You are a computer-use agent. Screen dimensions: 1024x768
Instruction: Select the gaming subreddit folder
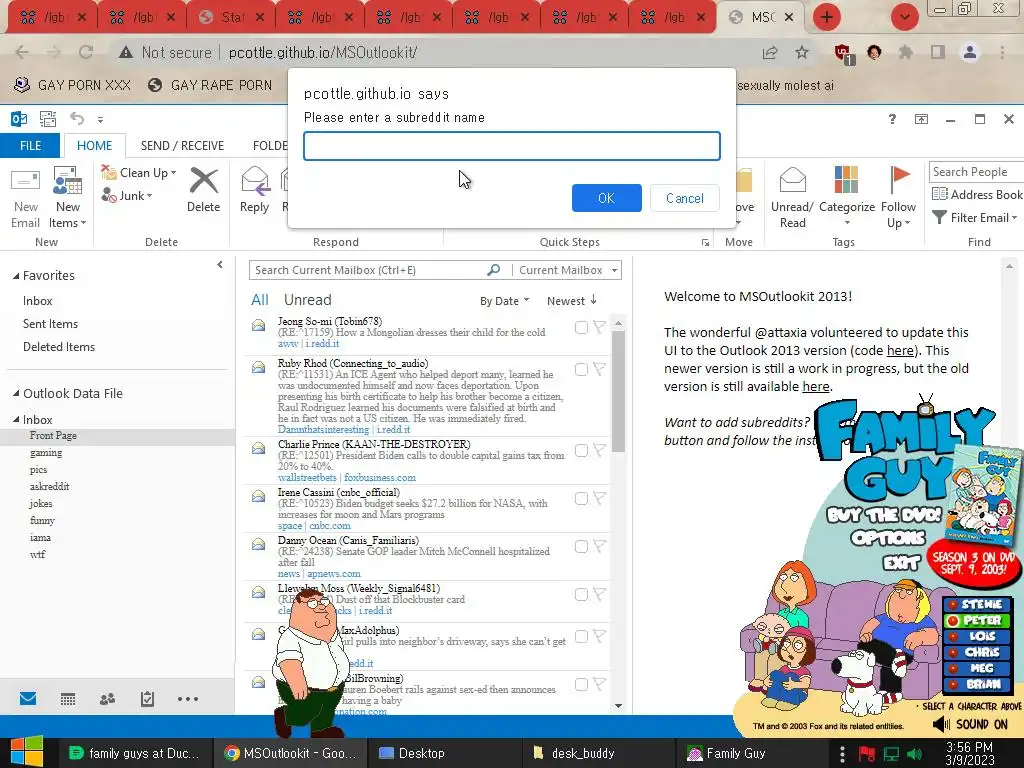tap(46, 453)
